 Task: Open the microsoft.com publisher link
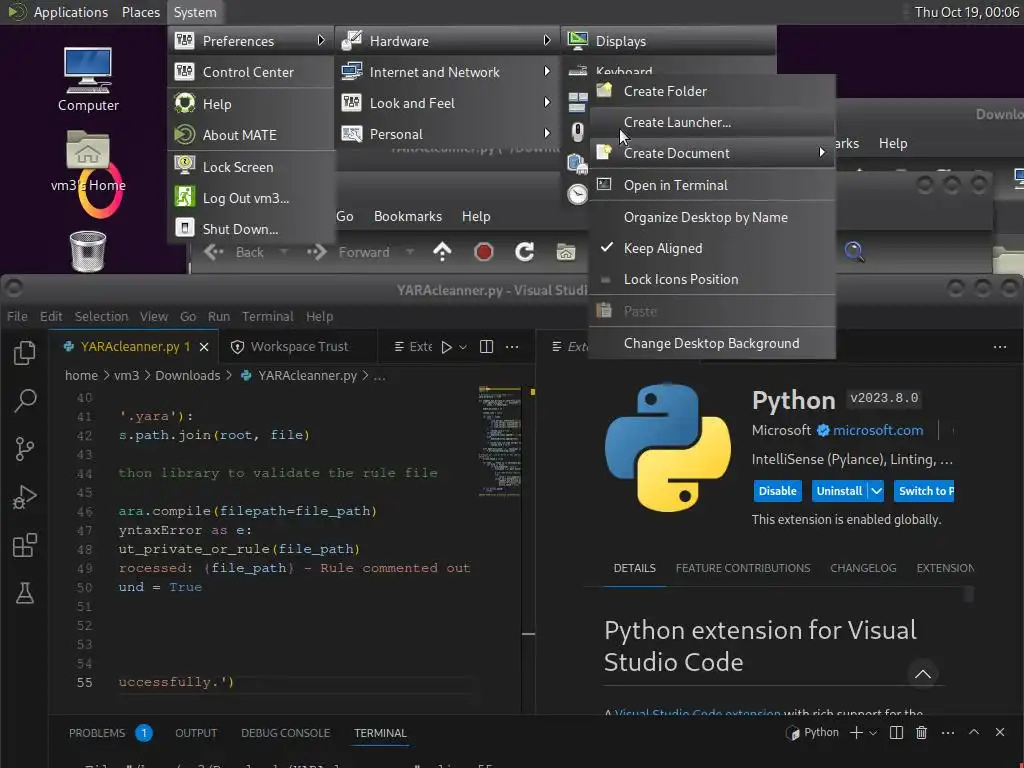pyautogui.click(x=878, y=430)
